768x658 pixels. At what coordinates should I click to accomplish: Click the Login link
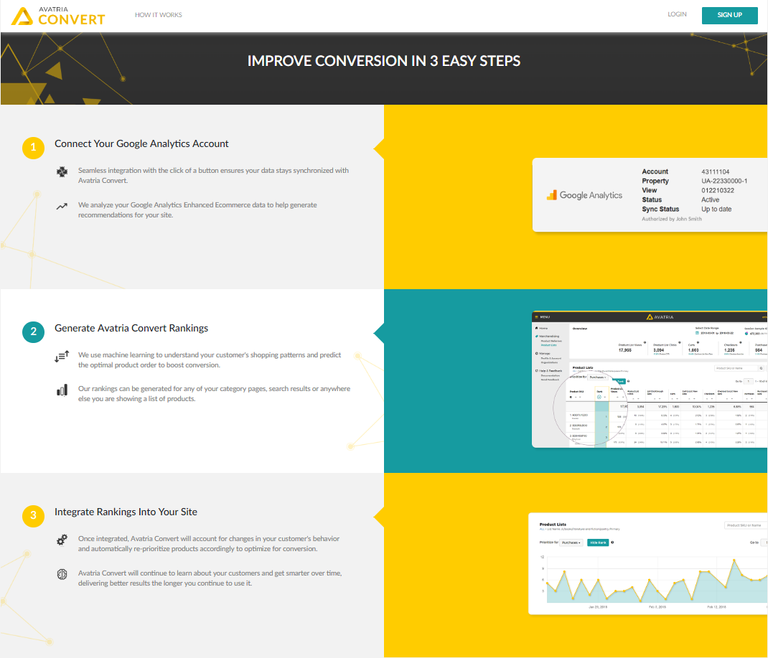[677, 15]
